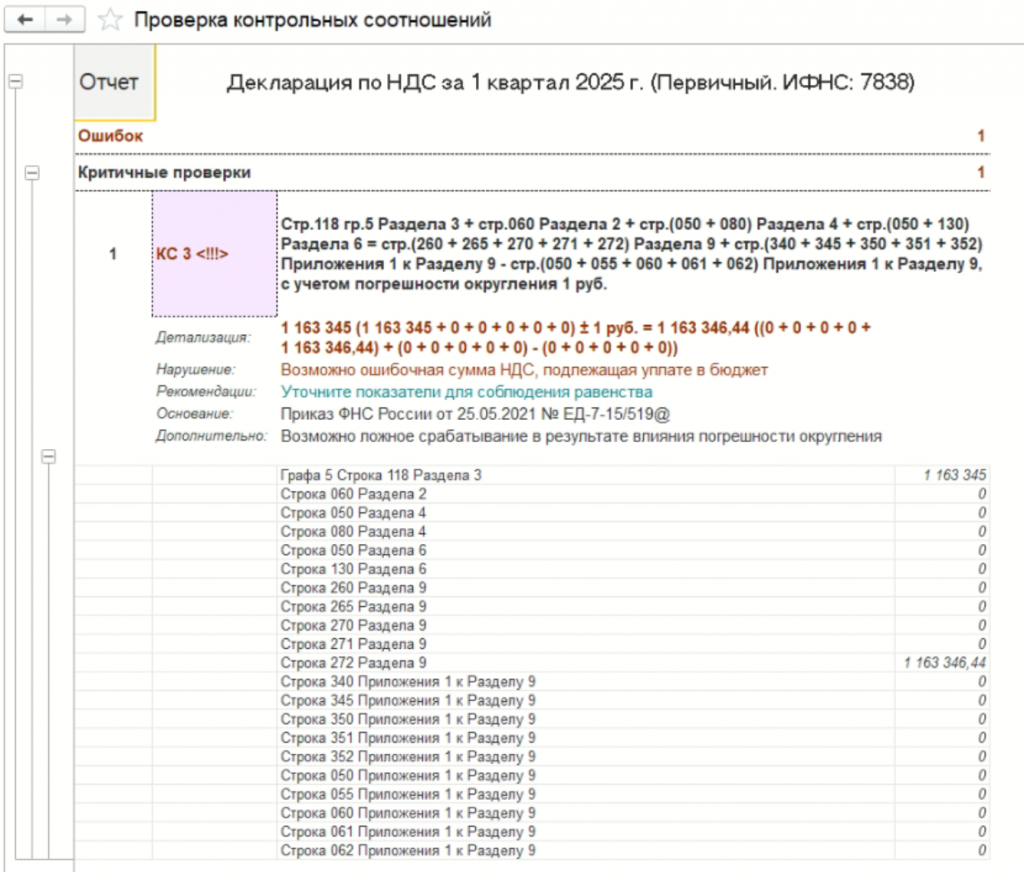Collapse the row details group for КС 3
1024x872 pixels.
[x=48, y=456]
